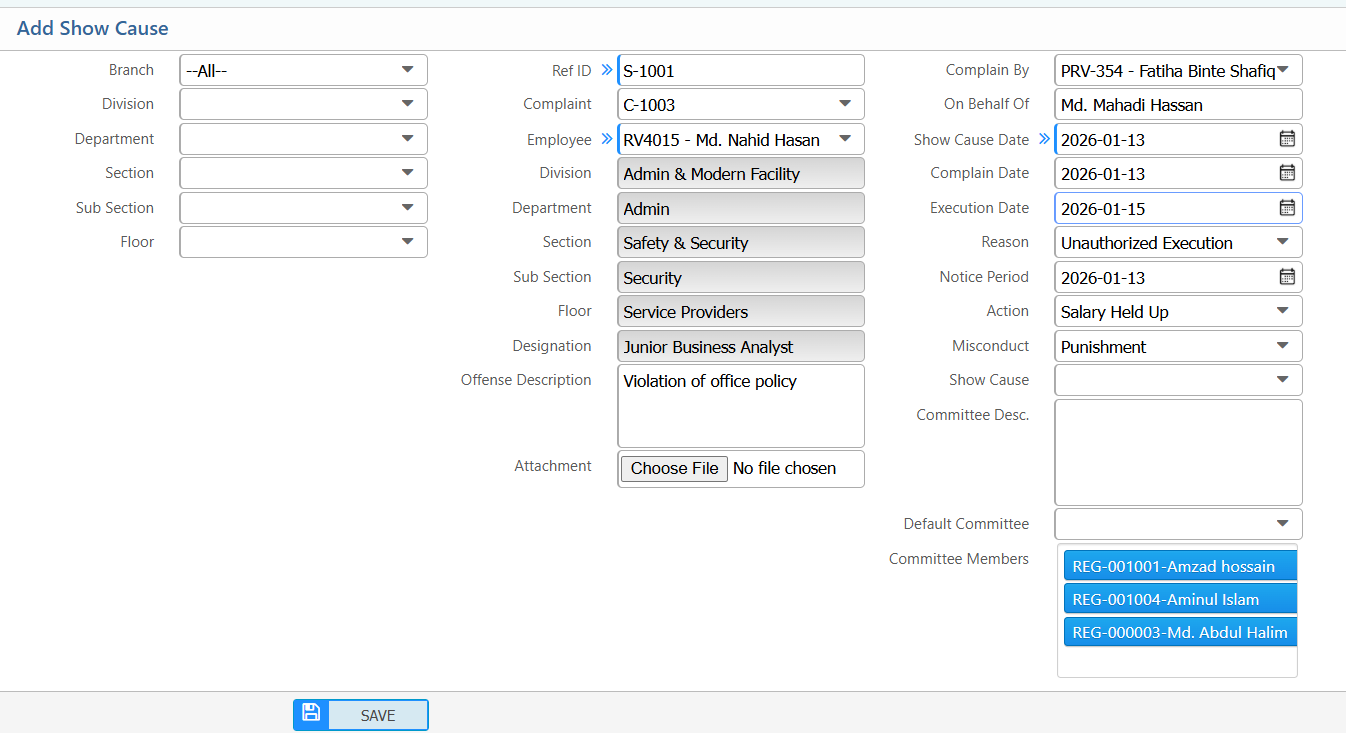Click Choose File to attach a document
Viewport: 1346px width, 733px height.
pos(673,468)
